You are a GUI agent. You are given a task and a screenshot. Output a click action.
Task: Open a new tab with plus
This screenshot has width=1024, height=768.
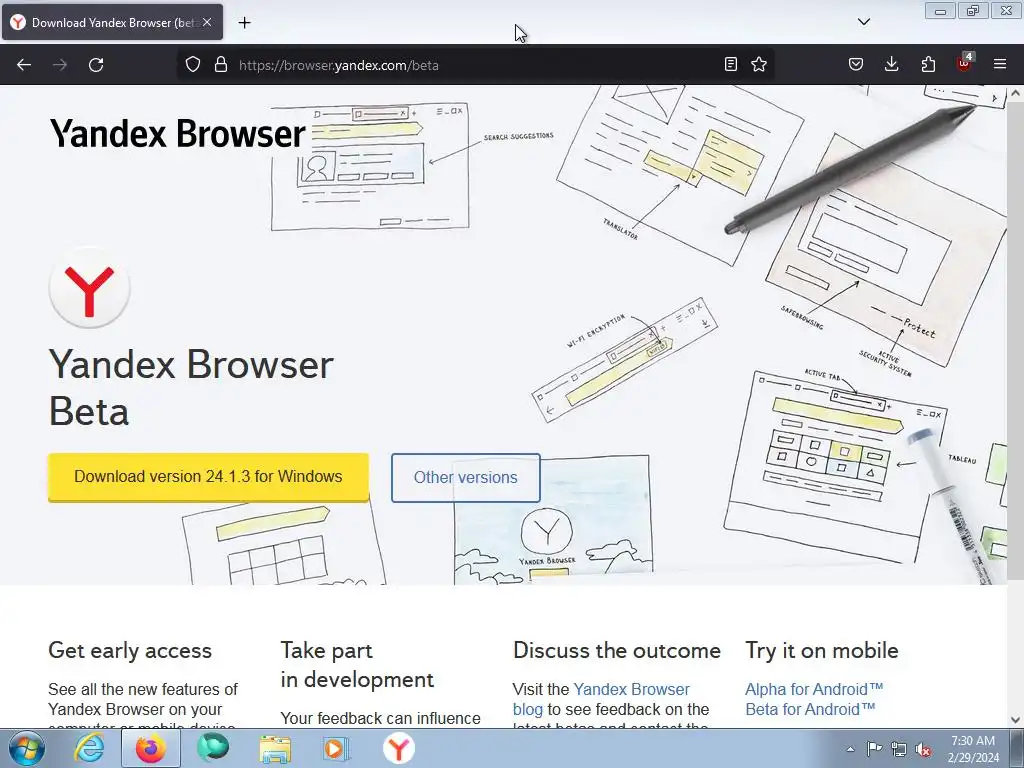pyautogui.click(x=244, y=22)
